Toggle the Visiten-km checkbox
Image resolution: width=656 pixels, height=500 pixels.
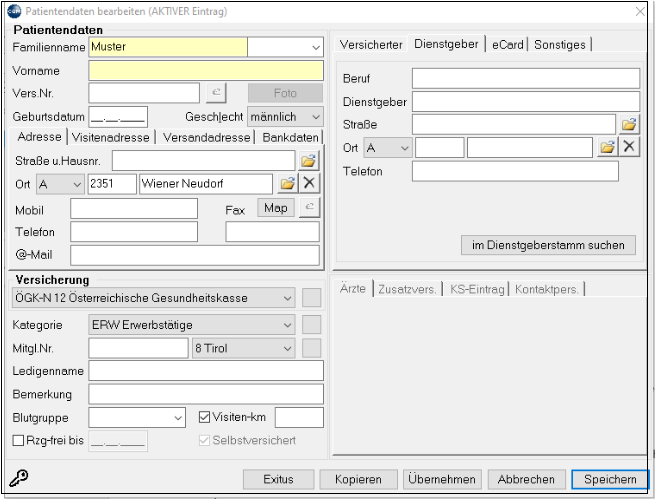point(204,417)
